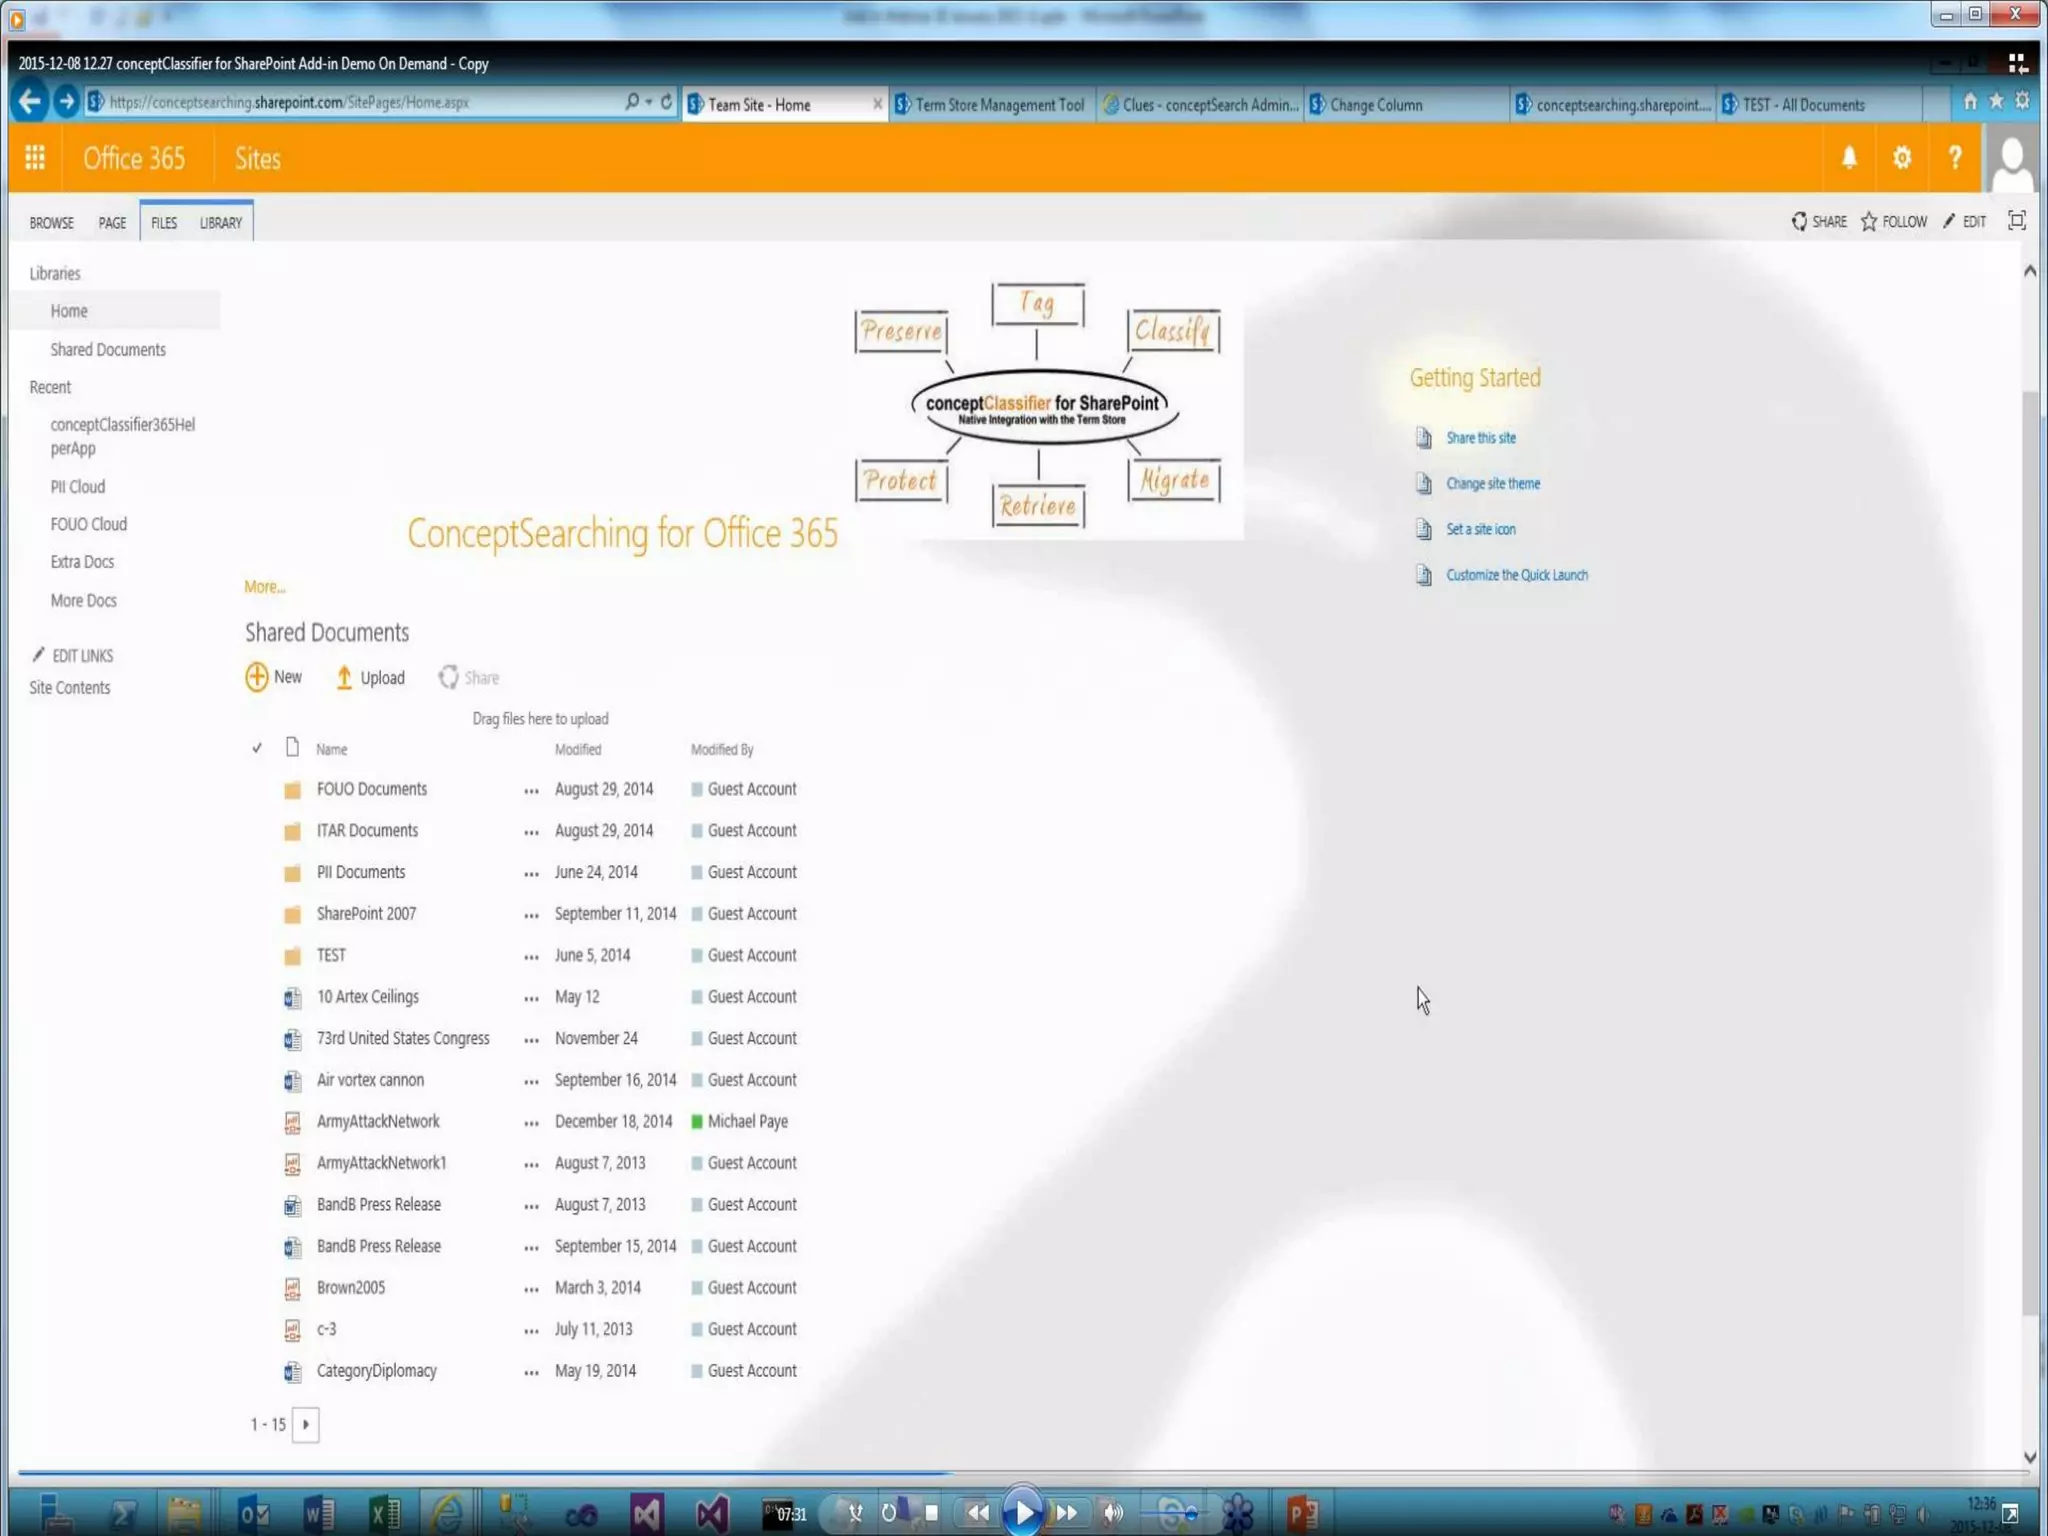Click the Follow star icon
2048x1536 pixels.
(x=1869, y=222)
